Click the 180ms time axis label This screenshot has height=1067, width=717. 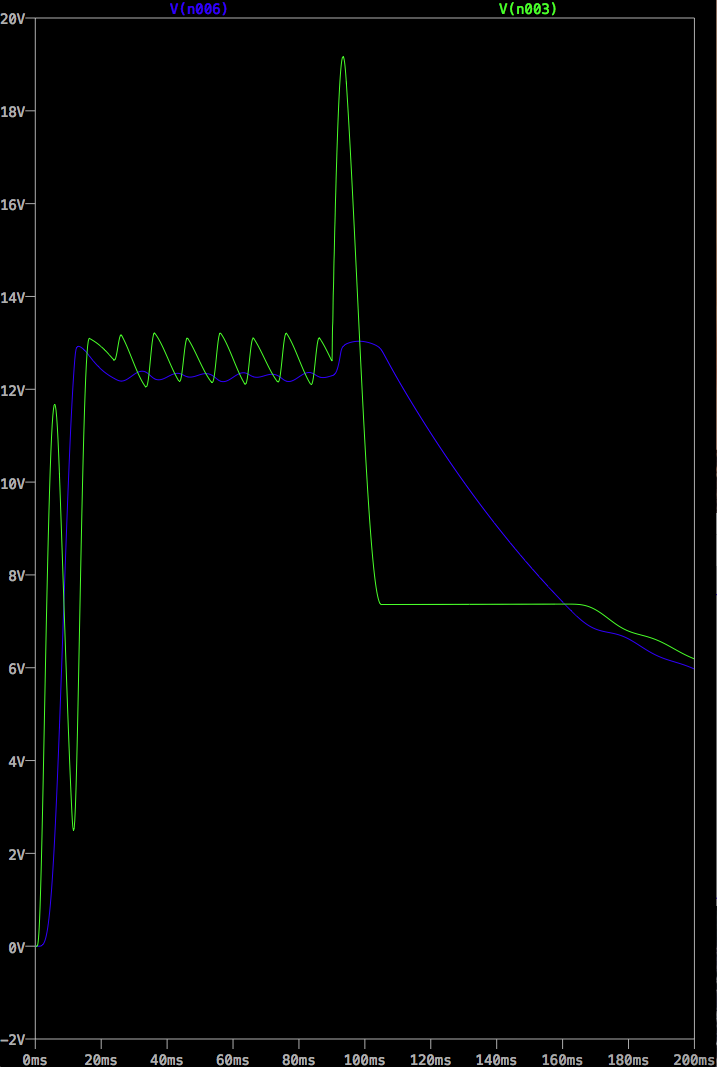point(629,1060)
